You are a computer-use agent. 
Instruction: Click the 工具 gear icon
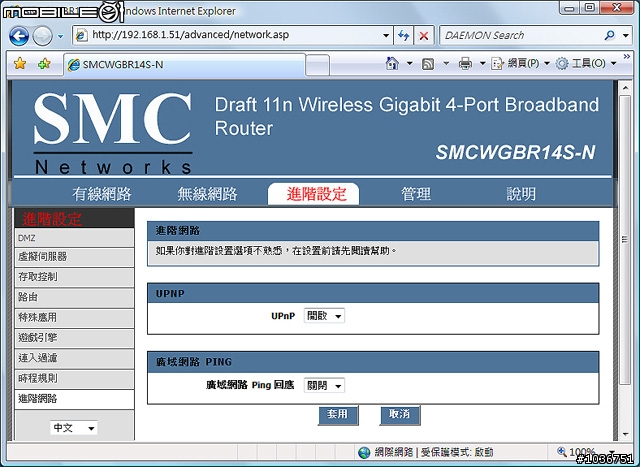562,63
